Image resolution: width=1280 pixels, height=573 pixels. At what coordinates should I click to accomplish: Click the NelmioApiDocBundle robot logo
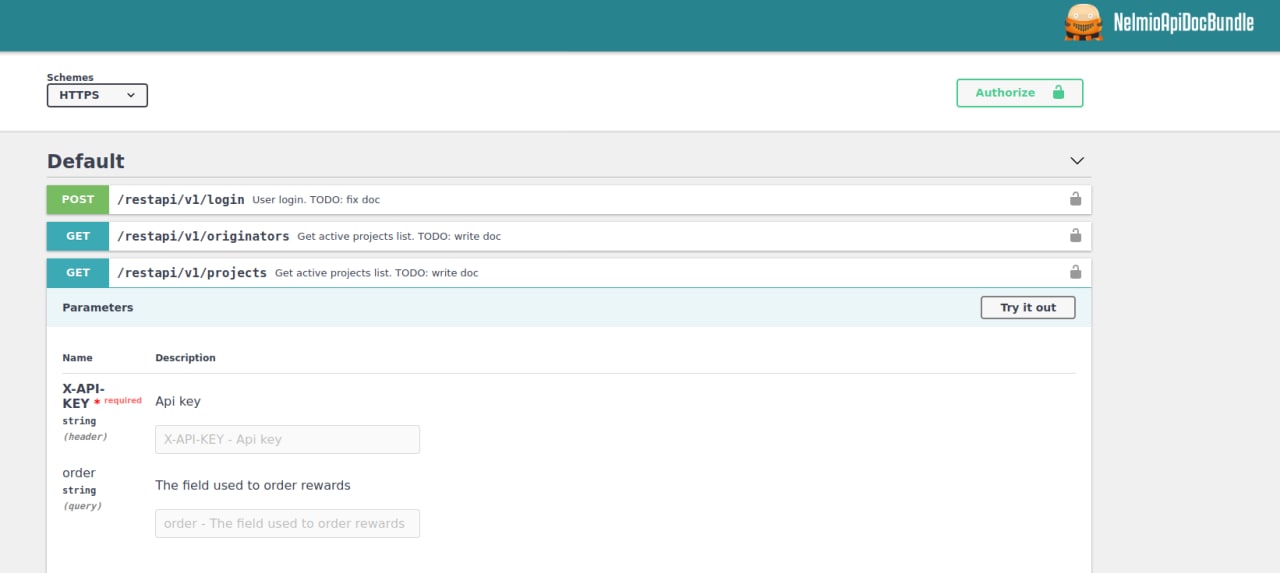click(1083, 22)
